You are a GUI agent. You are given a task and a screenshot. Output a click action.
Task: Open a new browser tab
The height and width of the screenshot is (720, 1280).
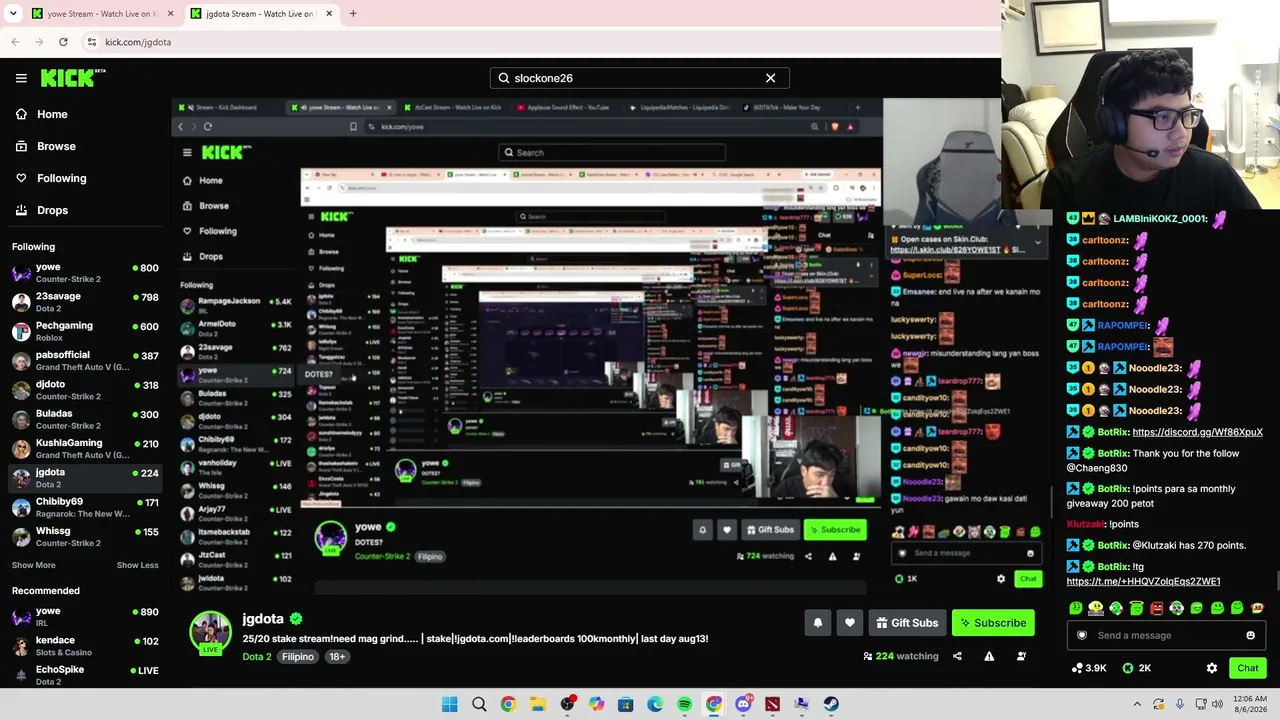[353, 14]
